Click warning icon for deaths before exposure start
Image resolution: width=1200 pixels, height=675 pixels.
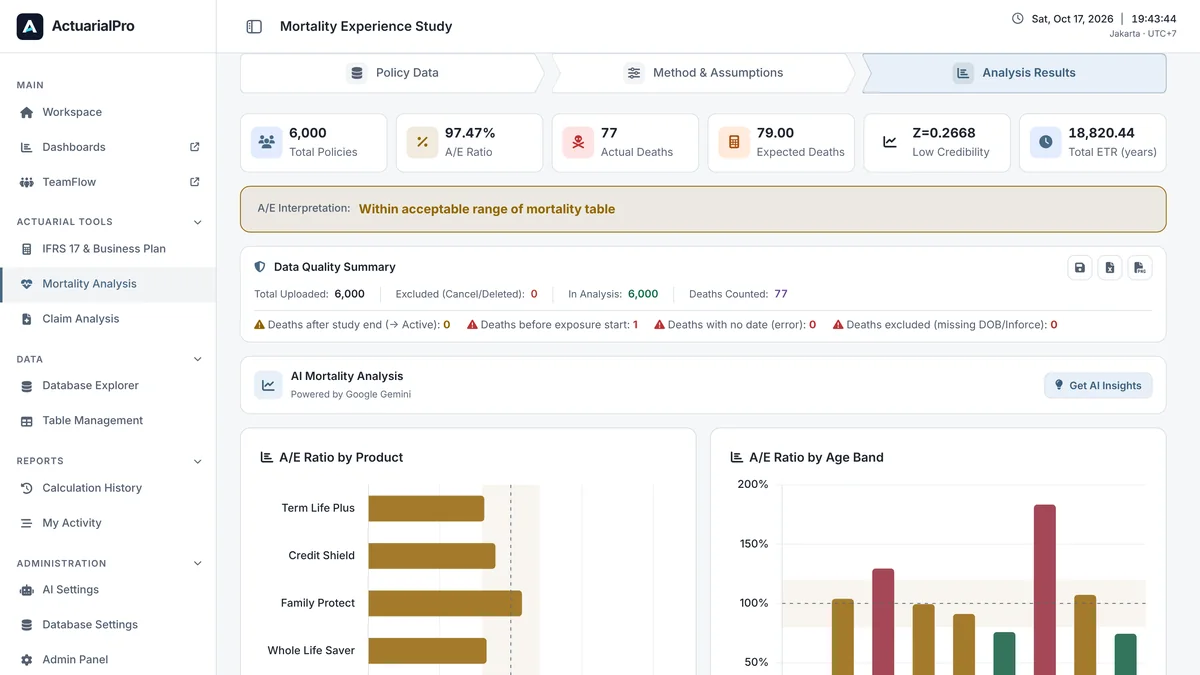(472, 324)
